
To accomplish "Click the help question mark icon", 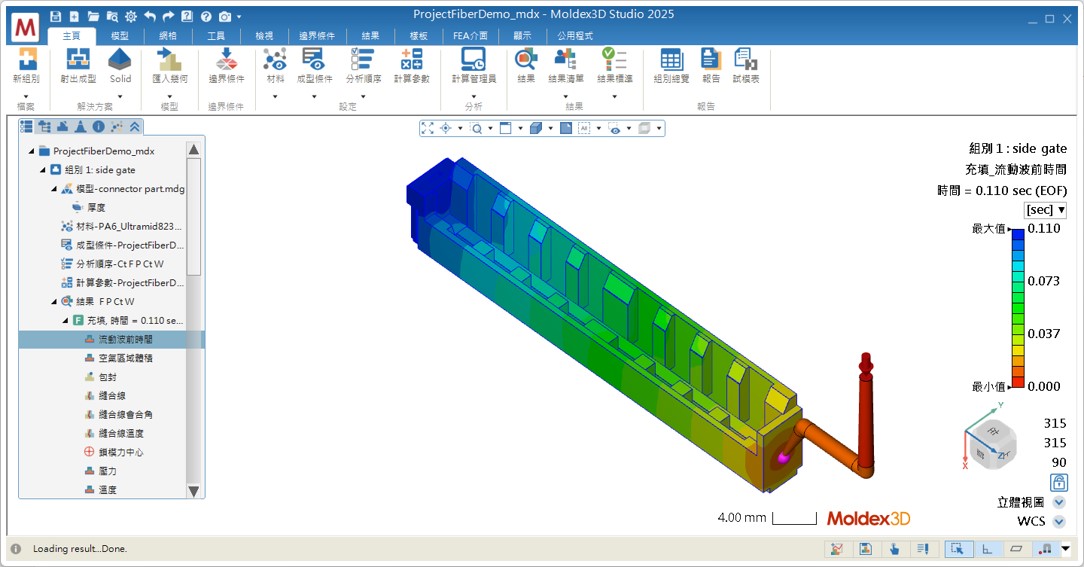I will (206, 16).
